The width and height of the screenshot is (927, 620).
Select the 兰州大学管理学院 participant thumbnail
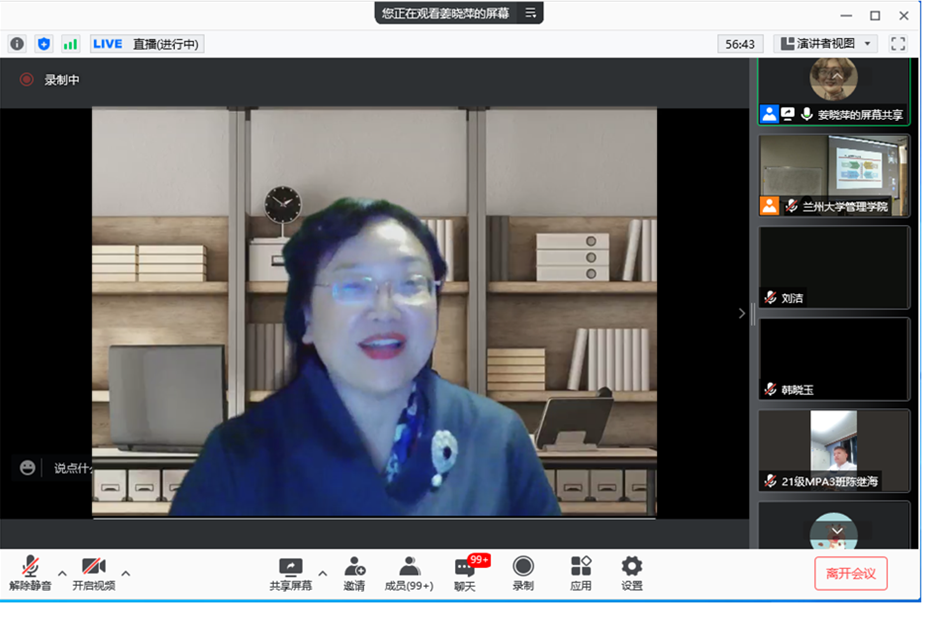pos(834,176)
